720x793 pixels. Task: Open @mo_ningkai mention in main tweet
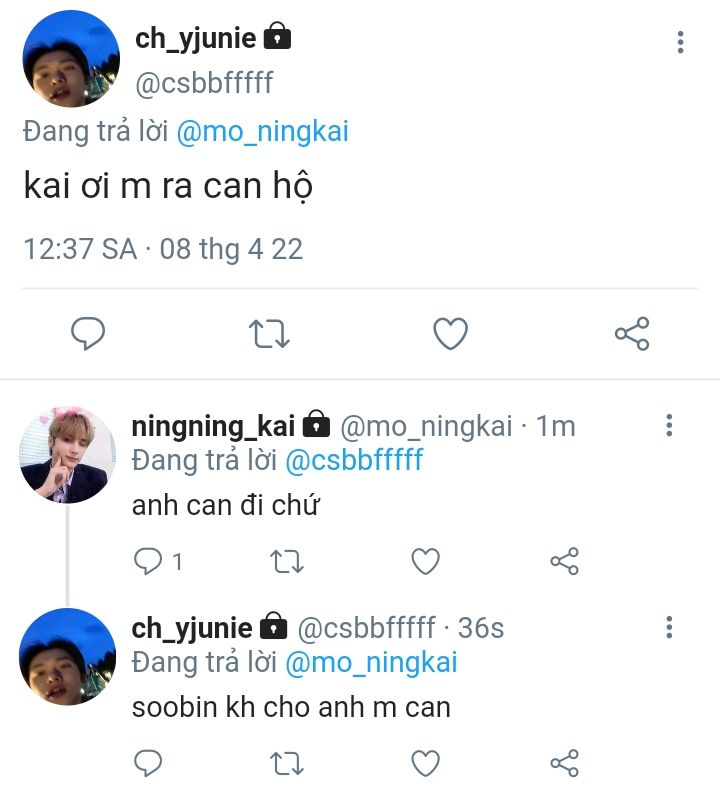pyautogui.click(x=262, y=132)
